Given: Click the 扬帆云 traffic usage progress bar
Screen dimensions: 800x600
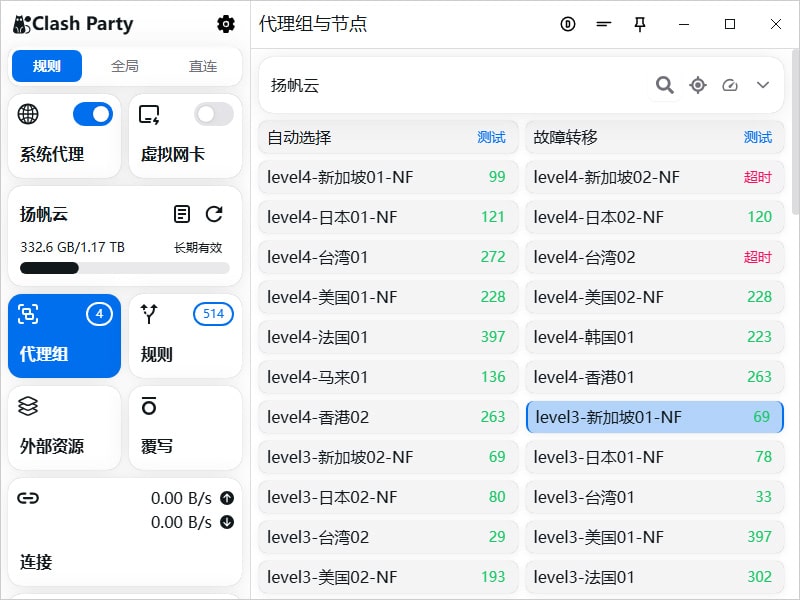Looking at the screenshot, I should click(x=125, y=268).
